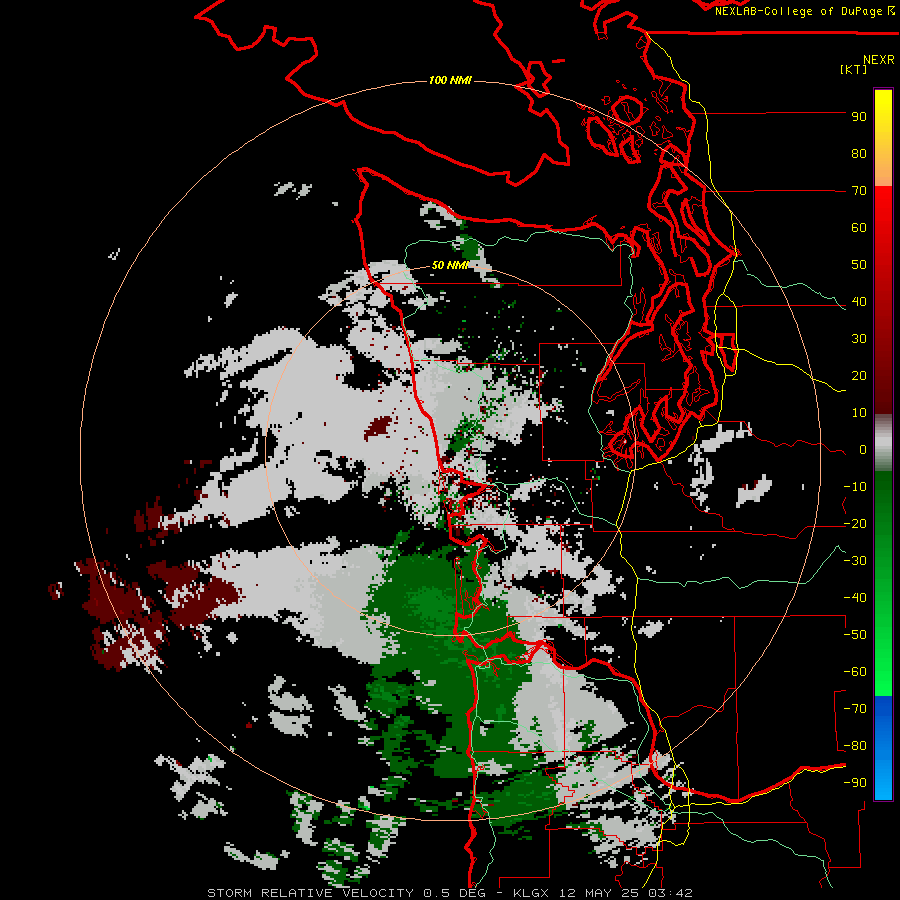Viewport: 900px width, 900px height.
Task: Click the -30 value on velocity scale
Action: point(855,561)
